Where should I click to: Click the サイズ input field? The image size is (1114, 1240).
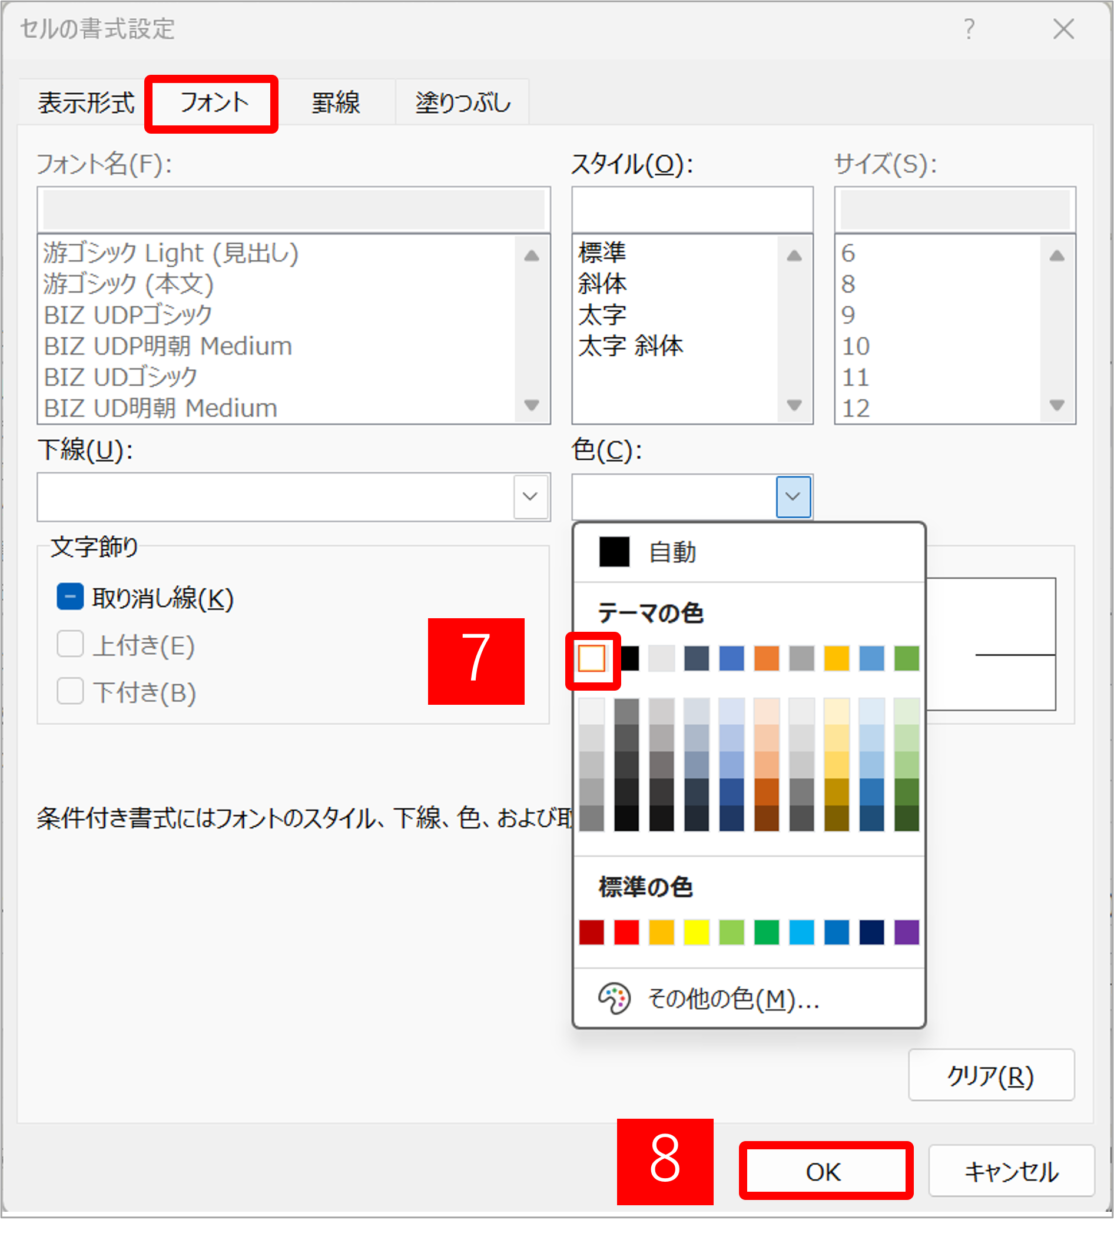coord(955,210)
